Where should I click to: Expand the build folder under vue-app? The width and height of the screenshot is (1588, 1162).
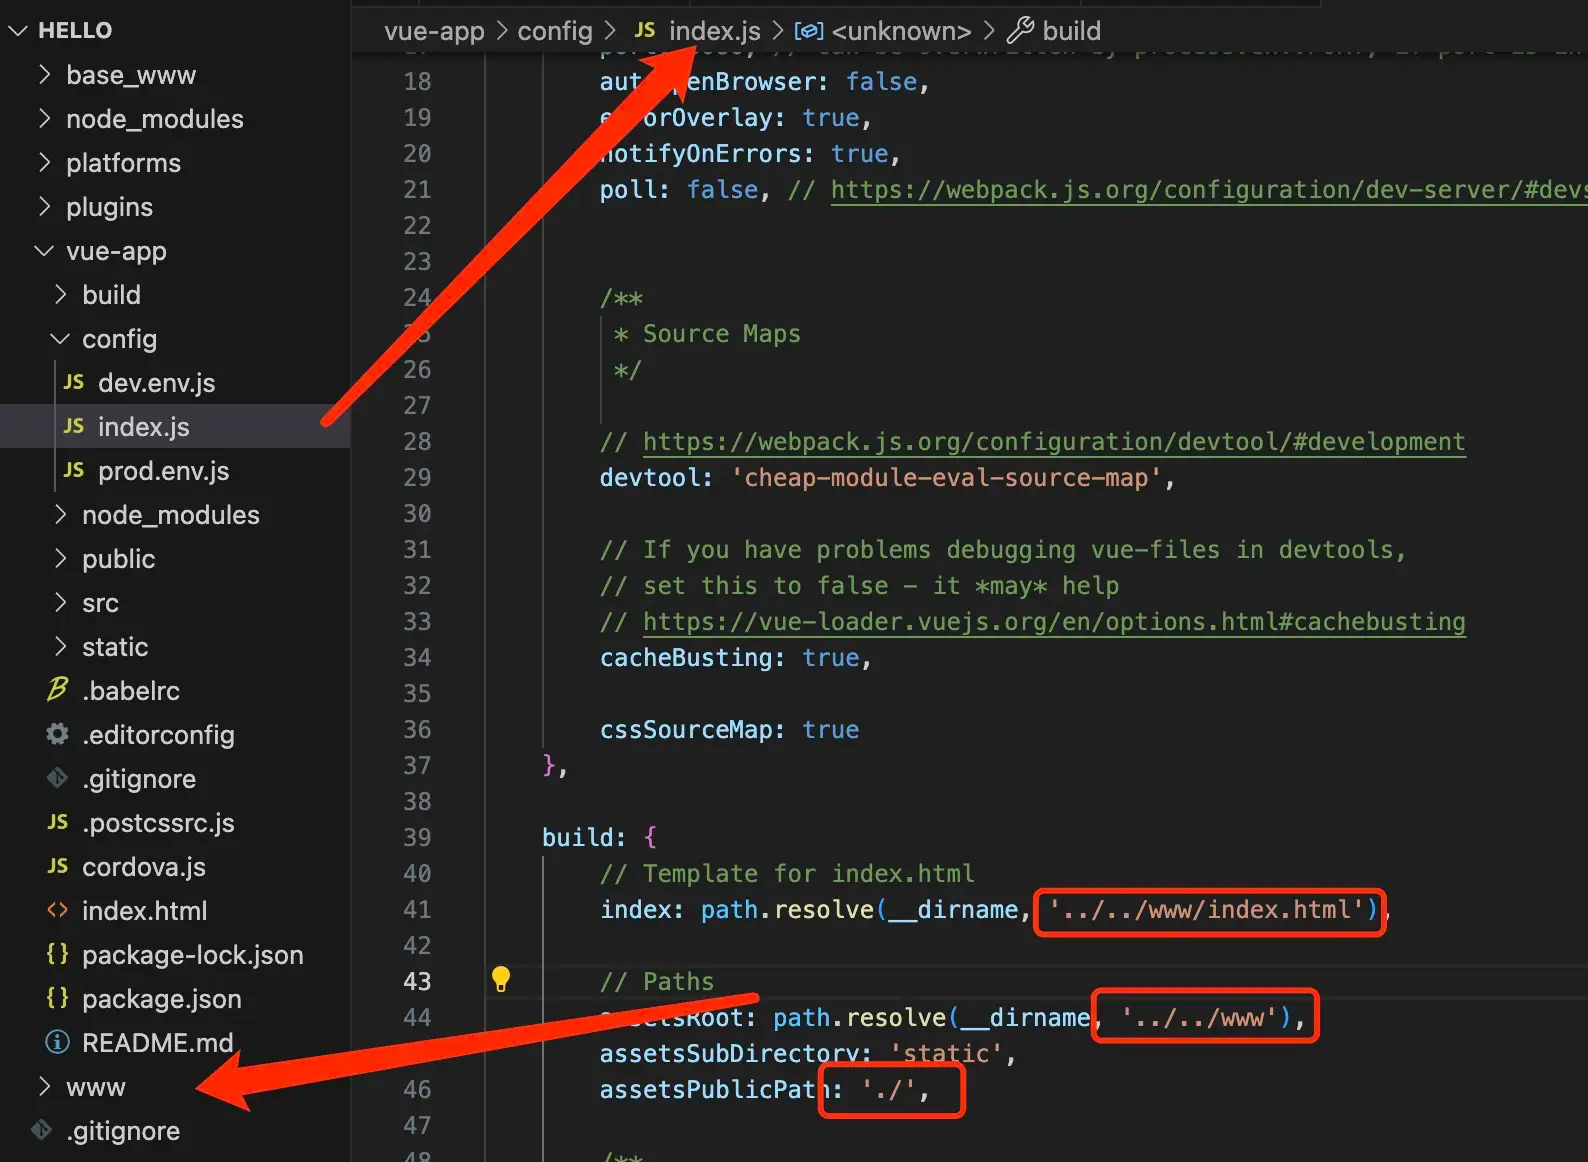(x=59, y=295)
